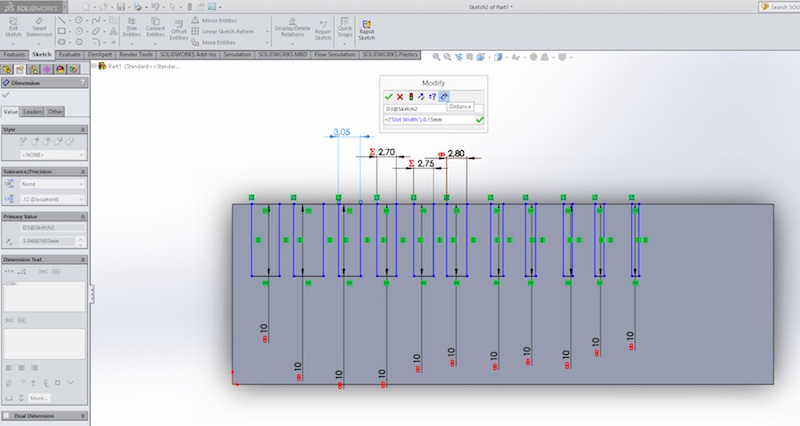This screenshot has width=800, height=426.
Task: Collapse the Primary Value section
Action: [x=83, y=216]
